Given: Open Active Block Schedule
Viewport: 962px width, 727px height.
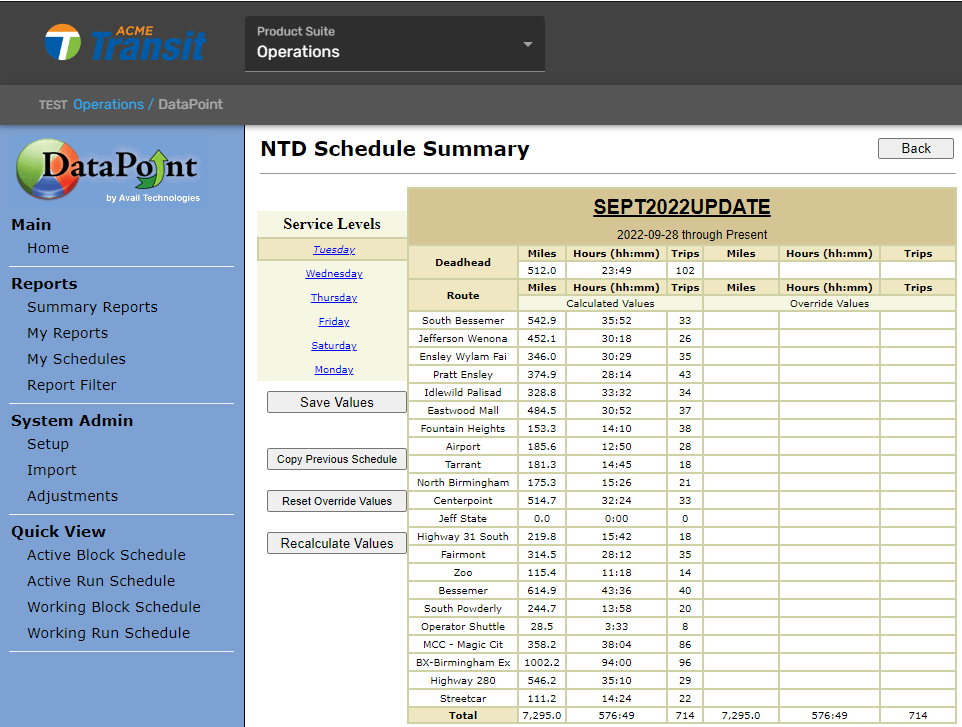Looking at the screenshot, I should click(106, 555).
